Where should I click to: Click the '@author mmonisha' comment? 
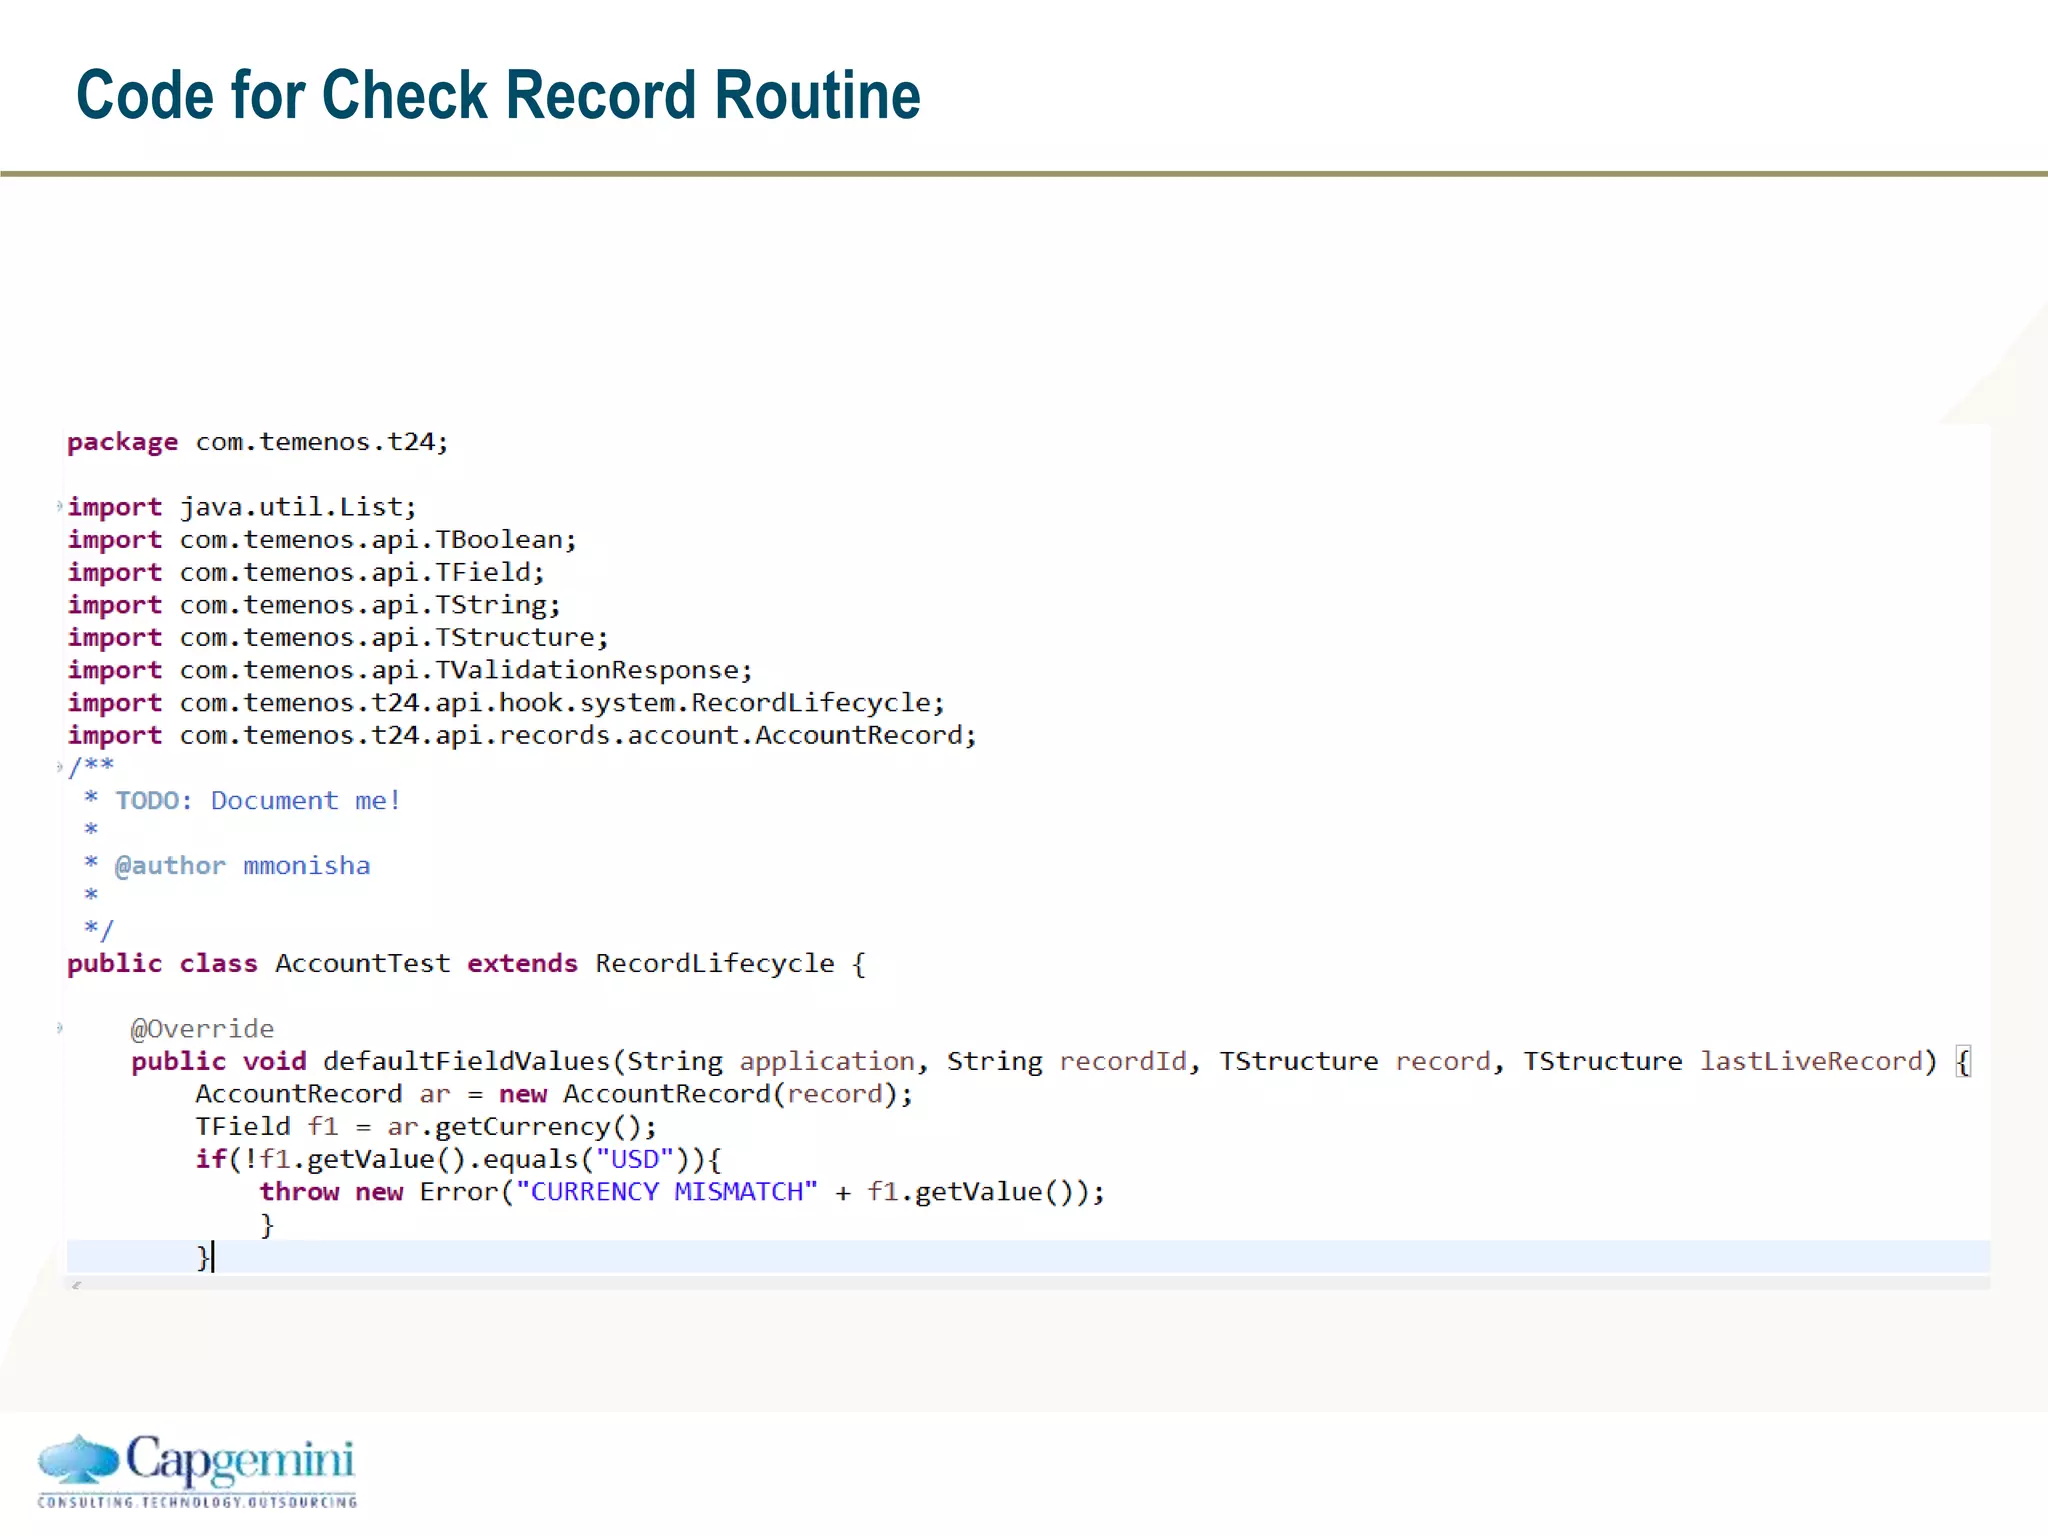click(243, 865)
